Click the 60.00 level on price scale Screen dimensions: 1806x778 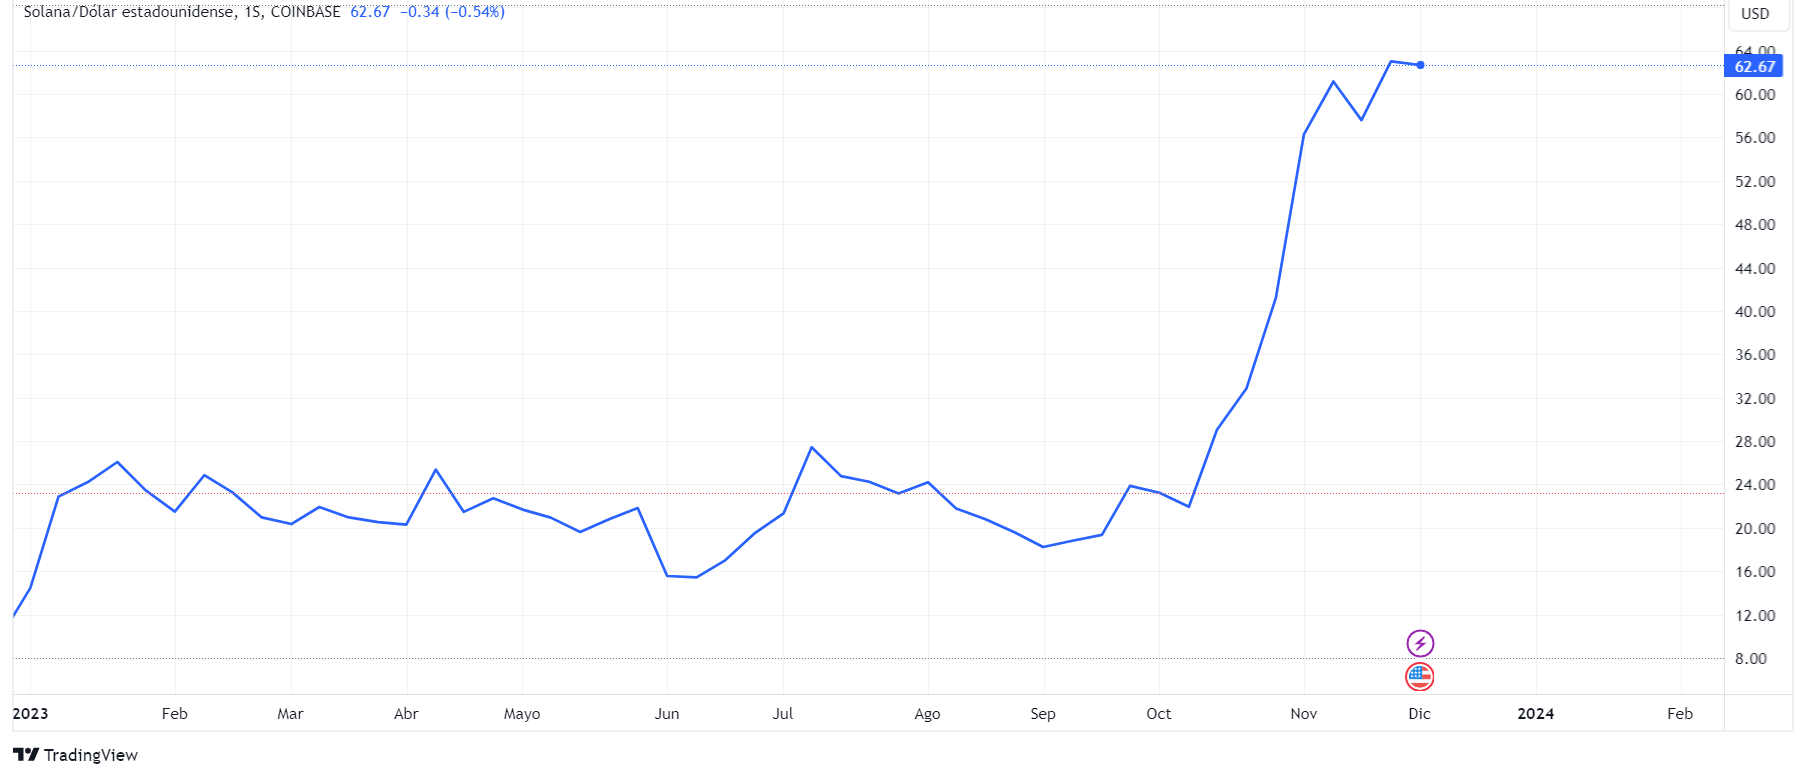coord(1755,95)
